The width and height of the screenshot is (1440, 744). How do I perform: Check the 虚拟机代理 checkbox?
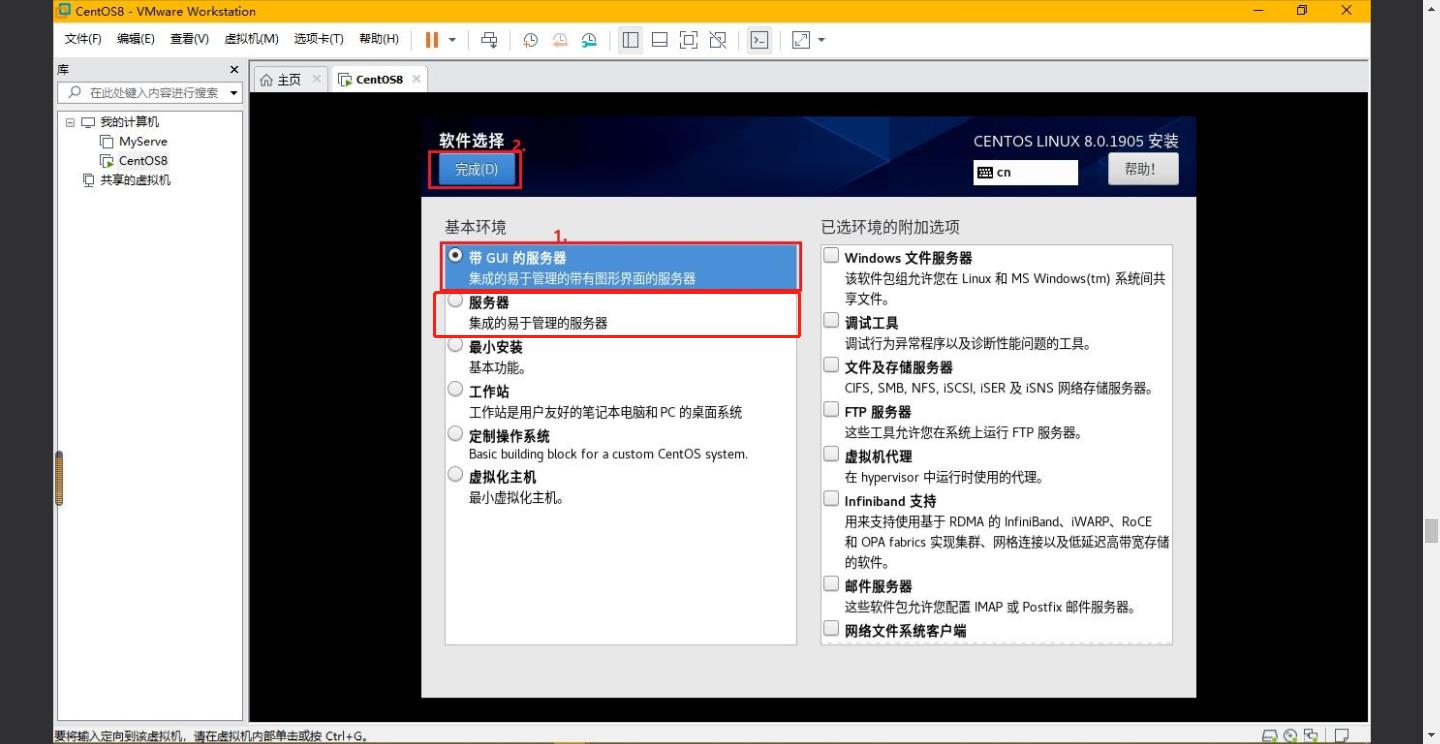coord(831,454)
